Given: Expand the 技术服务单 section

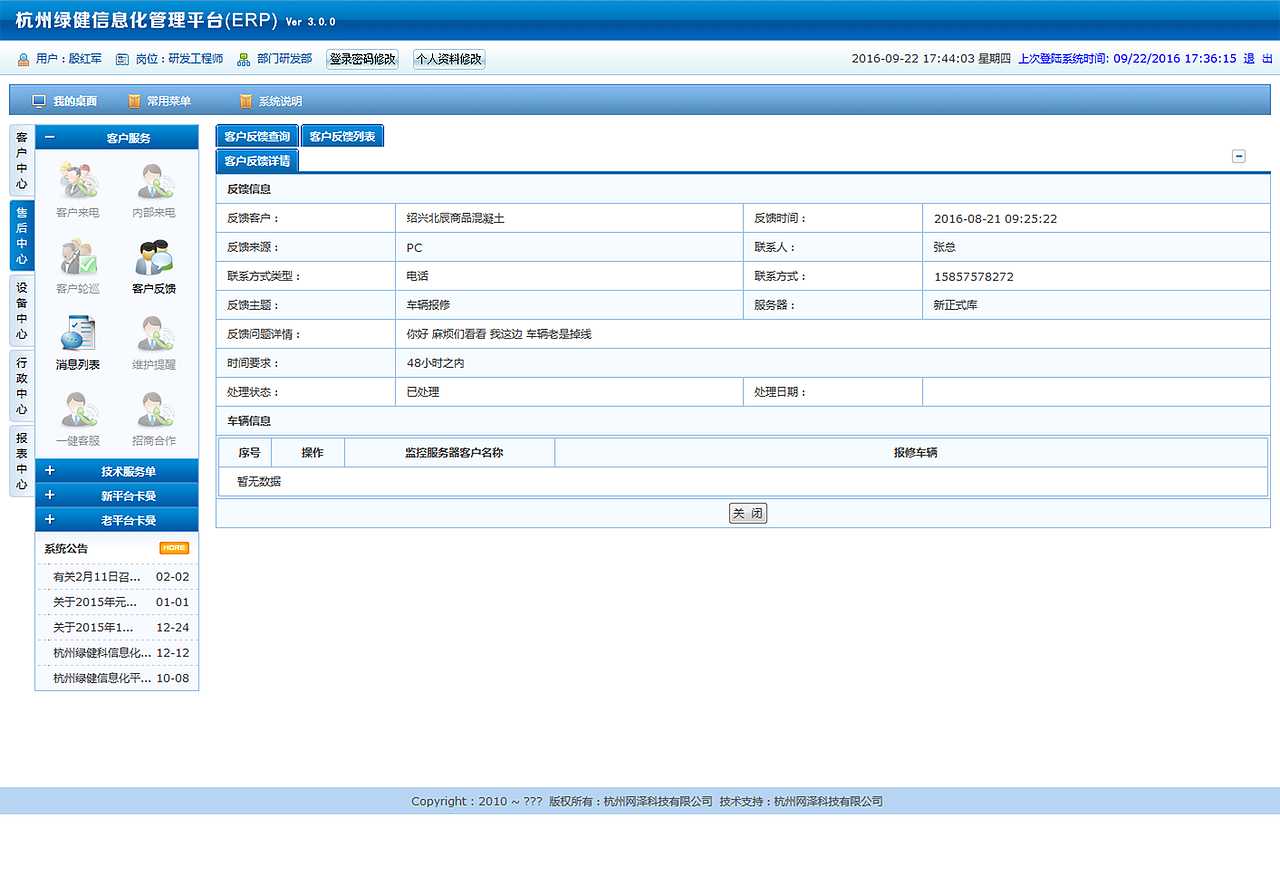Looking at the screenshot, I should click(x=50, y=471).
